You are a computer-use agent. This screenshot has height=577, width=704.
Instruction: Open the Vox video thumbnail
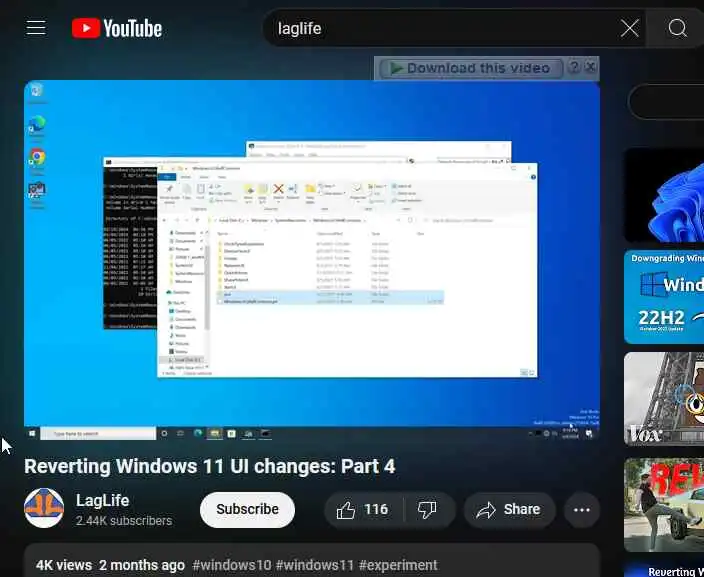tap(664, 399)
